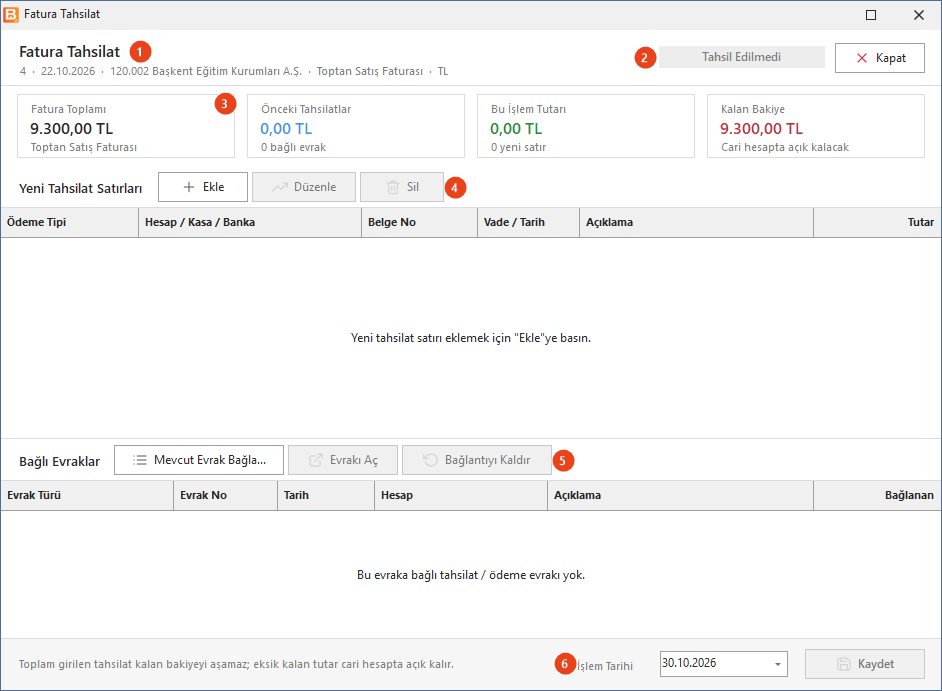The height and width of the screenshot is (691, 942).
Task: Sort by the Ödeme Tipi column header
Action: coord(70,222)
